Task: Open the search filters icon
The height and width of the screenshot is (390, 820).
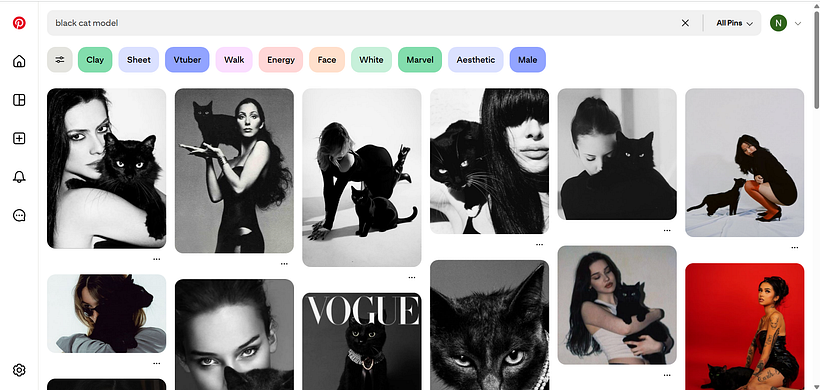Action: click(60, 60)
